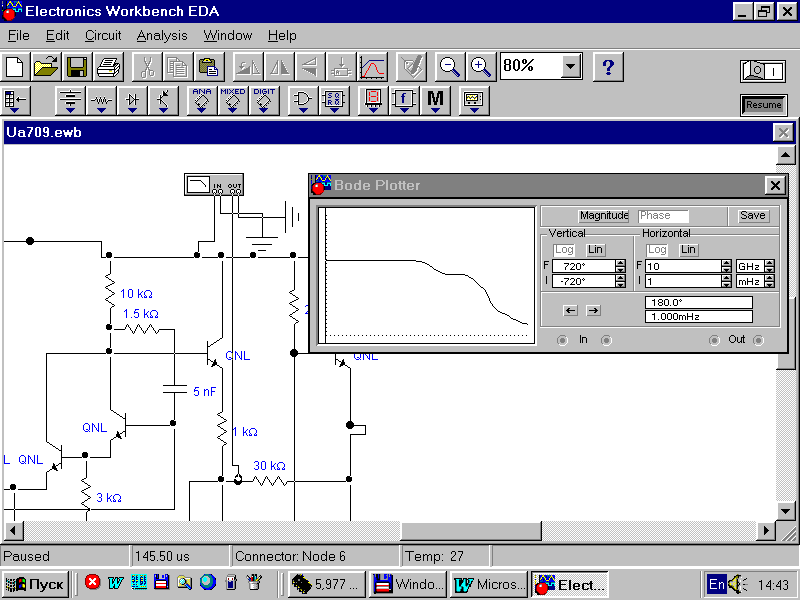Toggle the simulation power switch

tap(763, 70)
